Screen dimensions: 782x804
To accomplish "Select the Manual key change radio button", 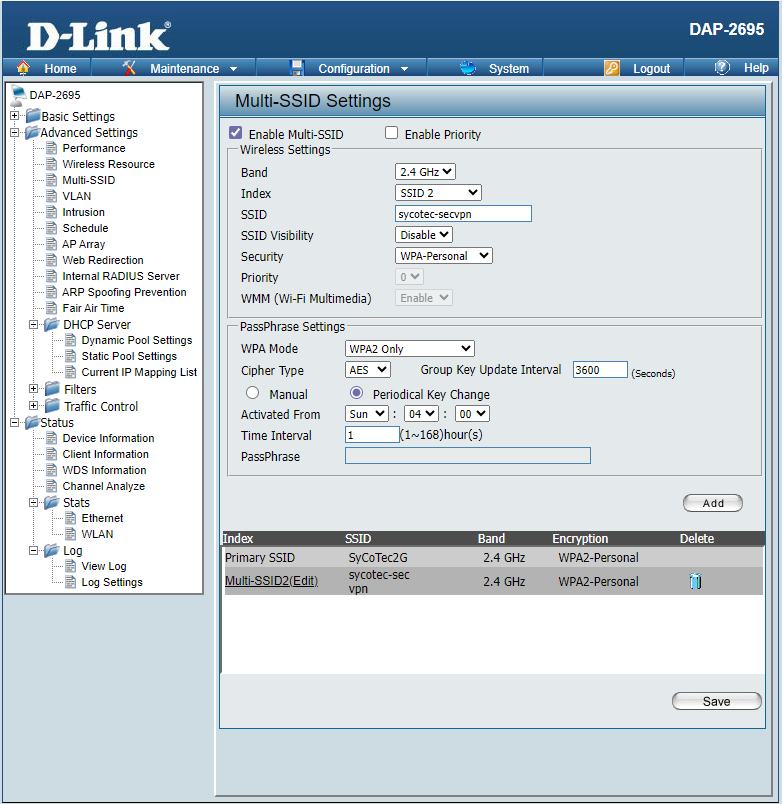I will pos(253,394).
